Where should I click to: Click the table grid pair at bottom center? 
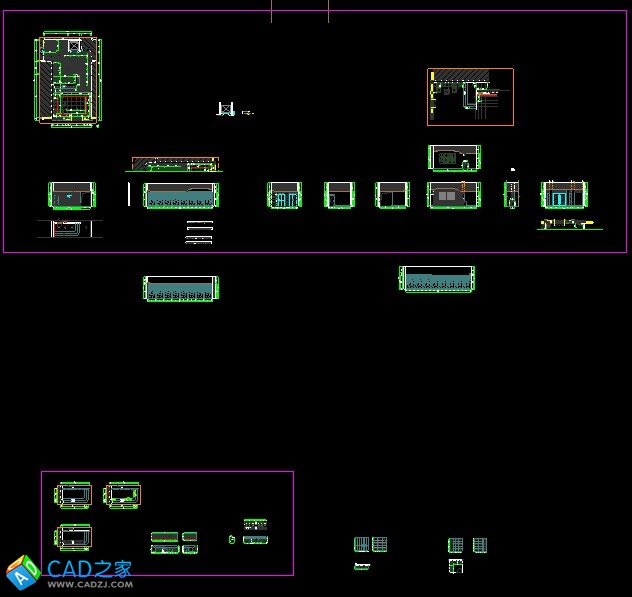pos(370,545)
